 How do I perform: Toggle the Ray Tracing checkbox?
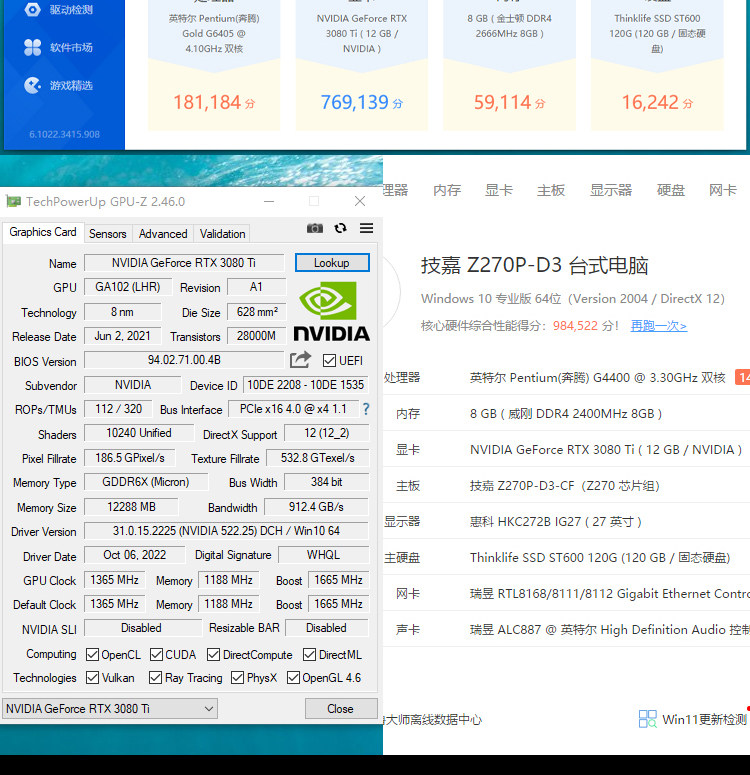(155, 677)
